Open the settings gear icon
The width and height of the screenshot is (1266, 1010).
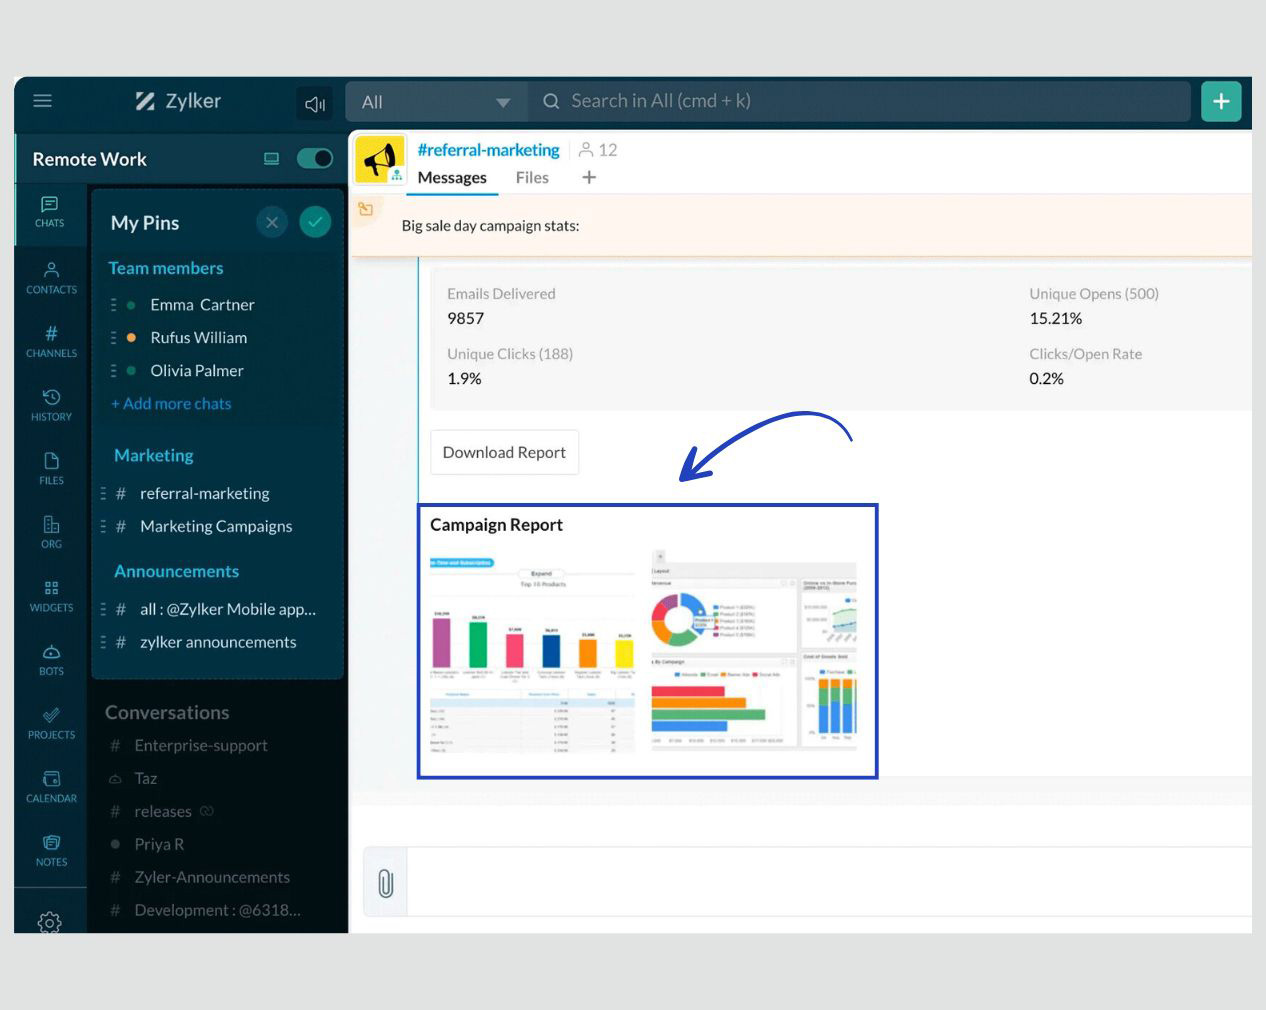(x=49, y=922)
